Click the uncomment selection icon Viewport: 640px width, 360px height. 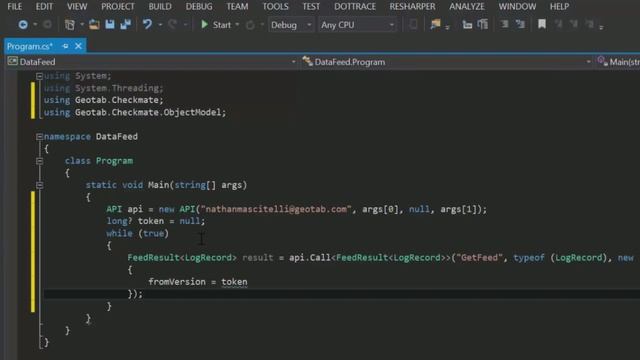(x=520, y=25)
